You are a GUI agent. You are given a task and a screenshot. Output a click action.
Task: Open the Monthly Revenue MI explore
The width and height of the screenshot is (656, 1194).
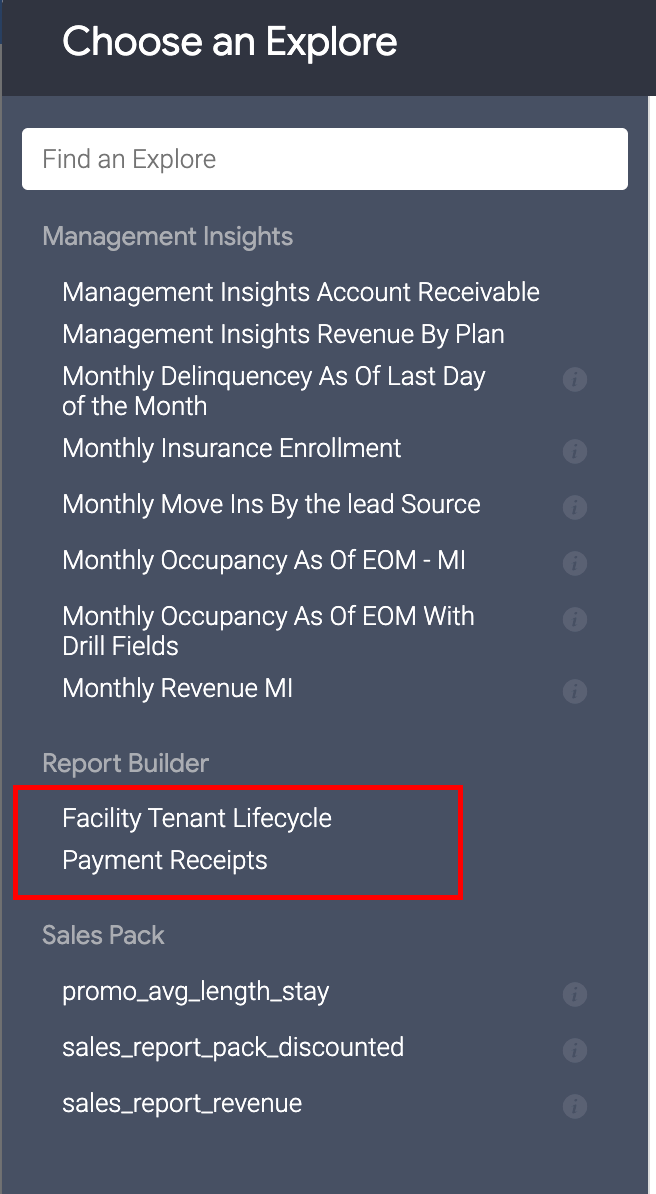177,688
